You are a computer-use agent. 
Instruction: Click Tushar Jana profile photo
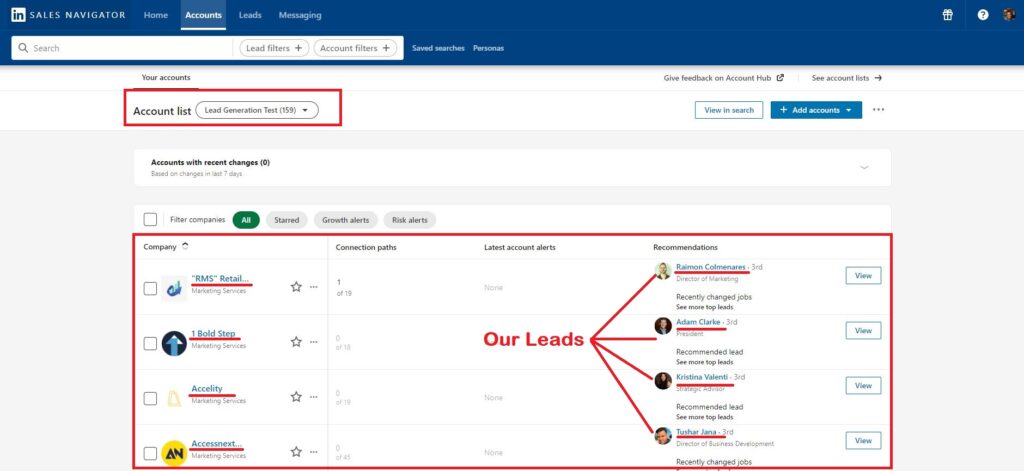tap(663, 436)
